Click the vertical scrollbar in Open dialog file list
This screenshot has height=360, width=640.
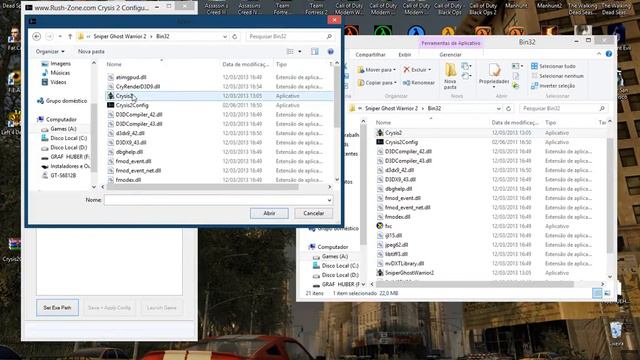coord(337,98)
